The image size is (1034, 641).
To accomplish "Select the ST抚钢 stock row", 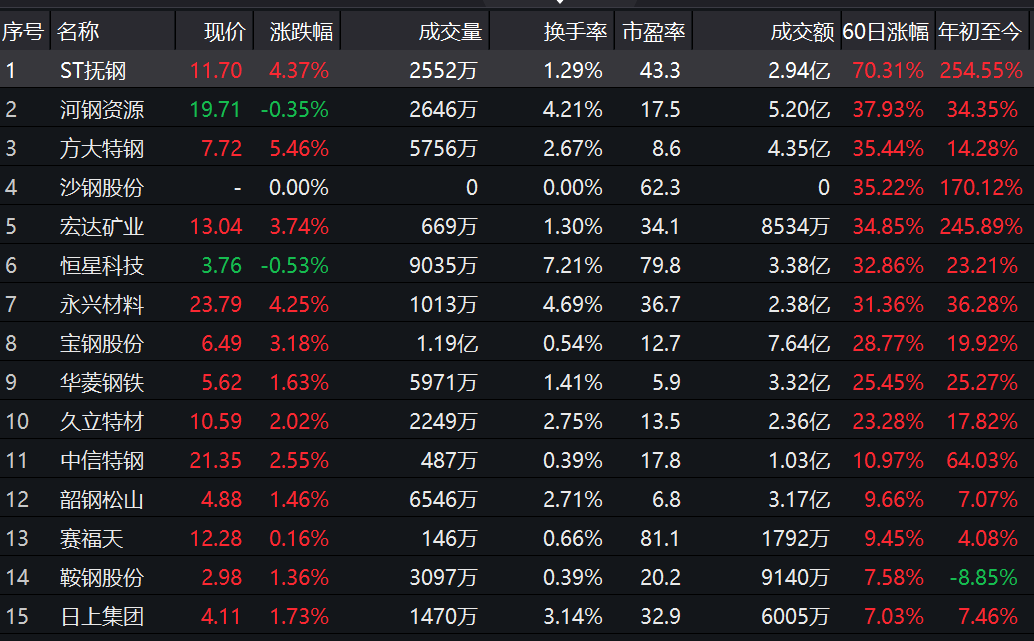I will pos(93,71).
